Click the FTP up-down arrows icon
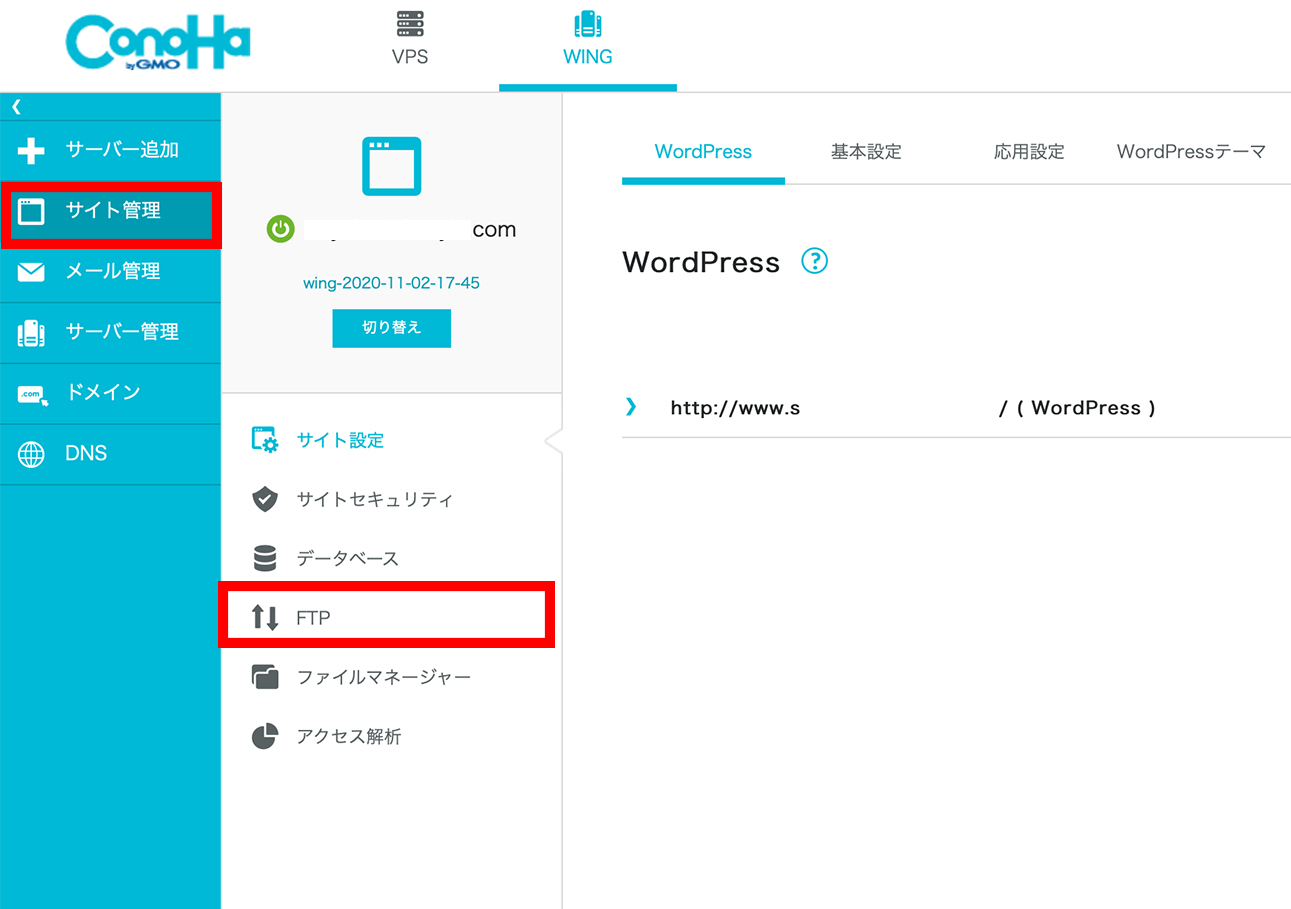Screen dimensions: 1291x909 tap(265, 617)
